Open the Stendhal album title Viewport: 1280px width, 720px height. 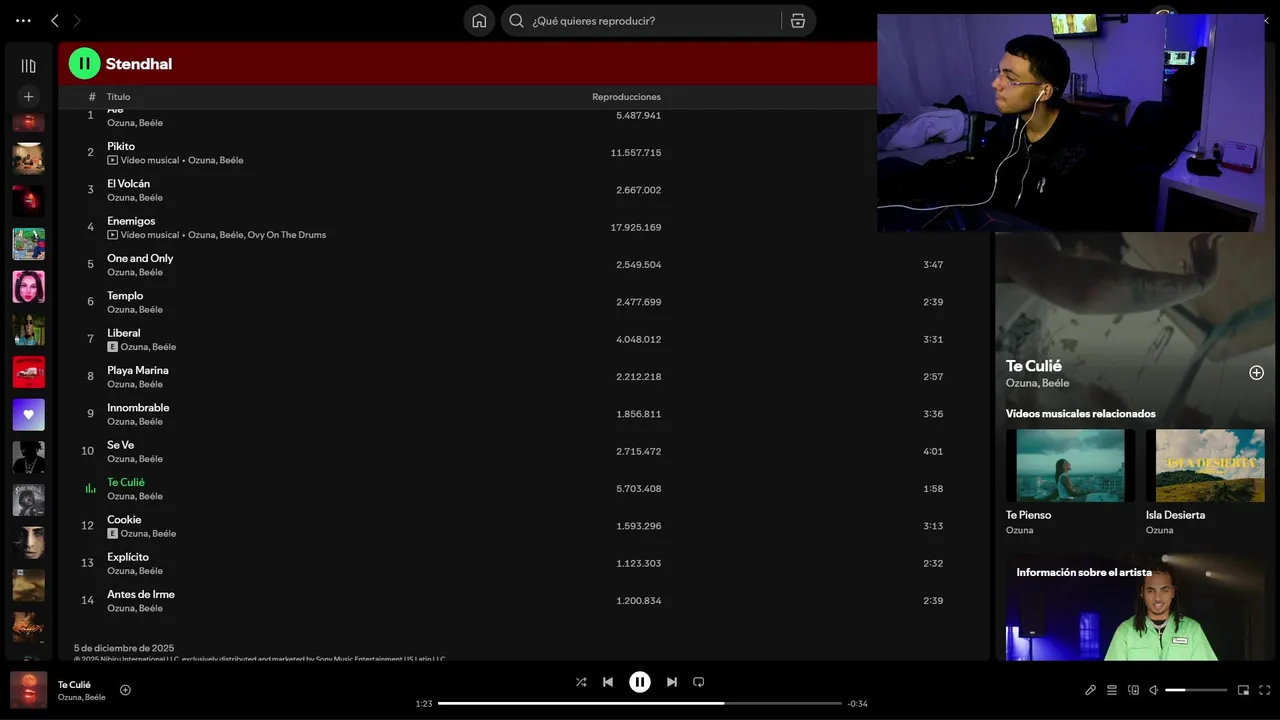pyautogui.click(x=139, y=64)
